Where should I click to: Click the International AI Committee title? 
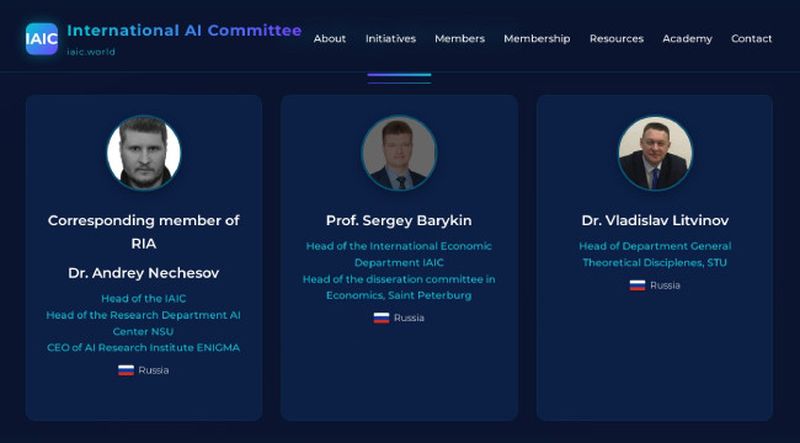[184, 30]
